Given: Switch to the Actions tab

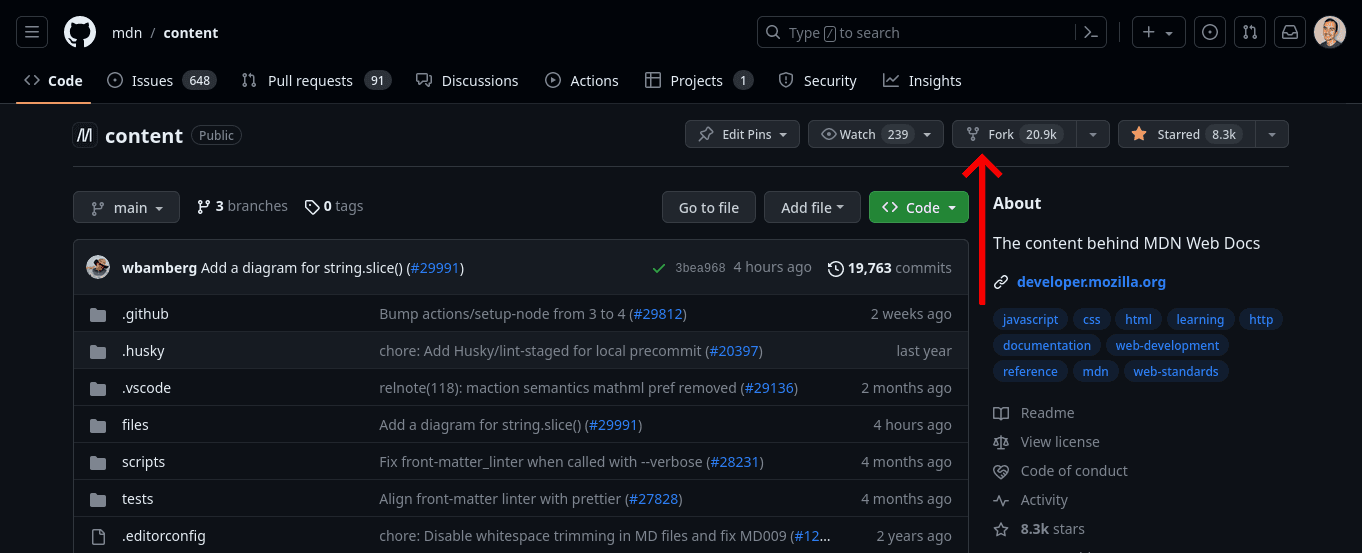Looking at the screenshot, I should point(582,80).
